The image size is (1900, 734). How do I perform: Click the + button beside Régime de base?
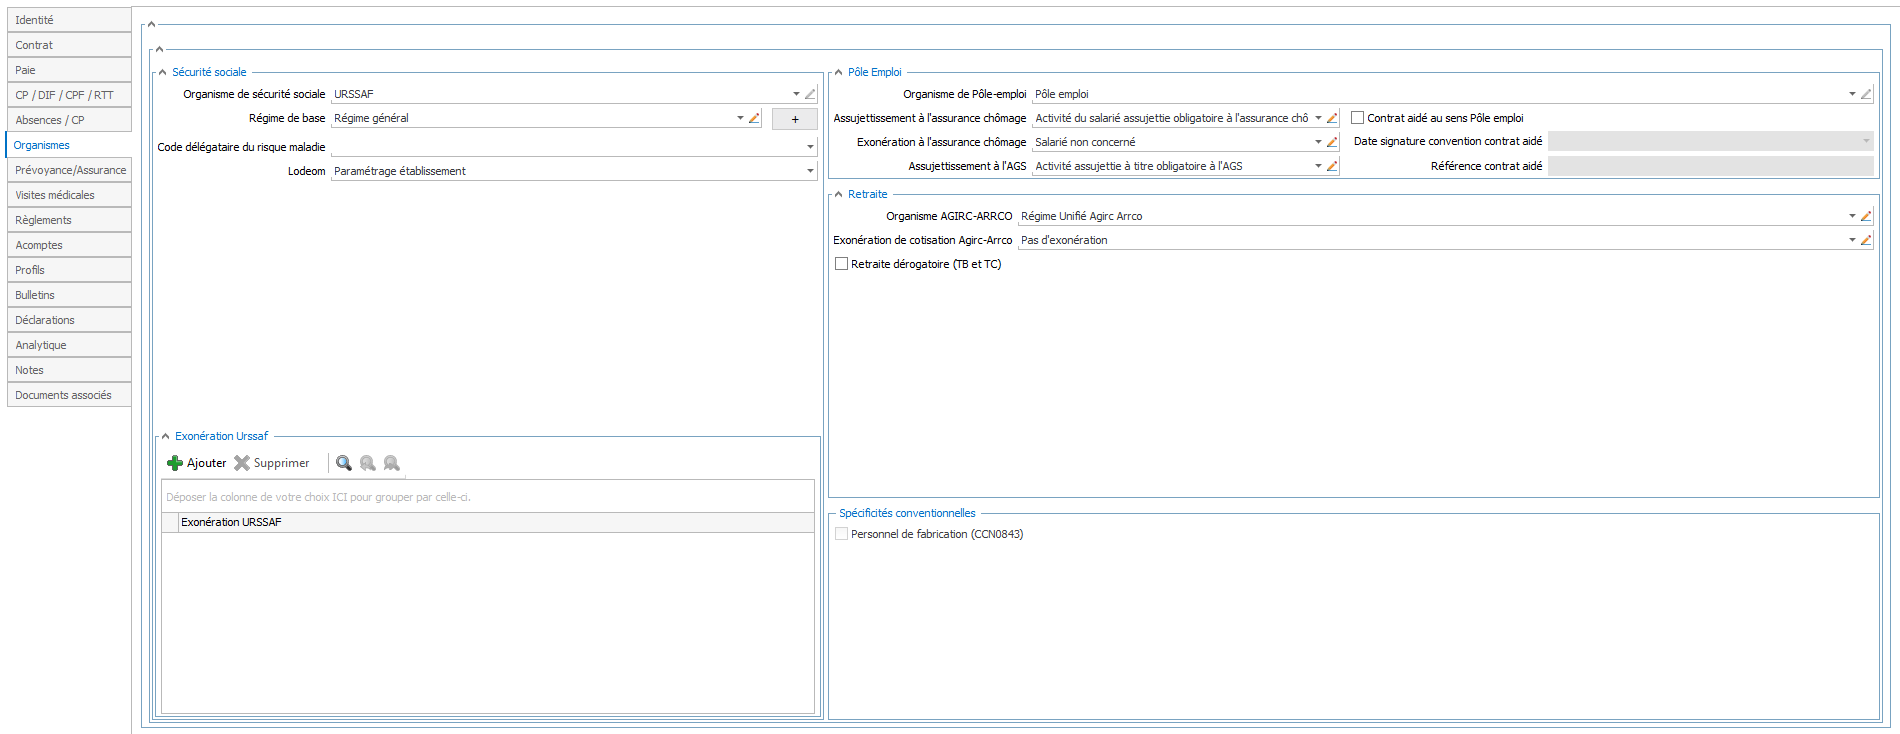[x=795, y=119]
